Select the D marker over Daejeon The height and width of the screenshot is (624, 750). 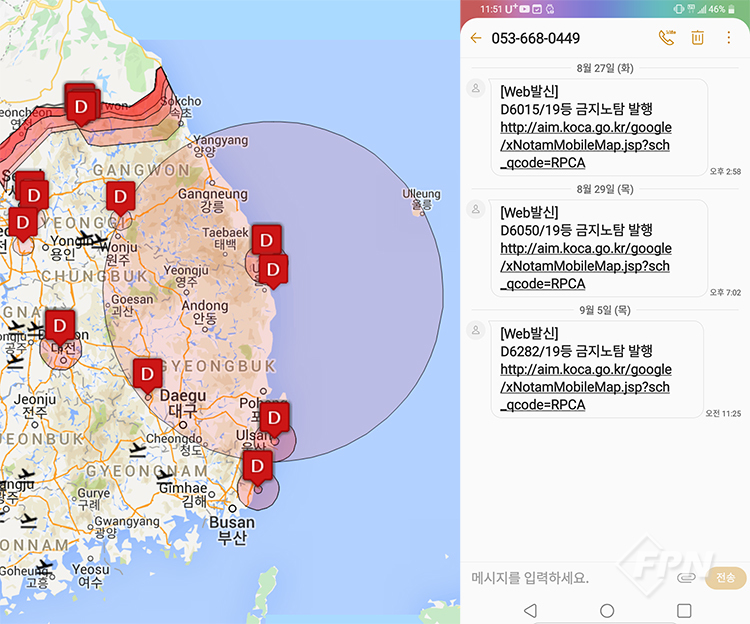60,325
